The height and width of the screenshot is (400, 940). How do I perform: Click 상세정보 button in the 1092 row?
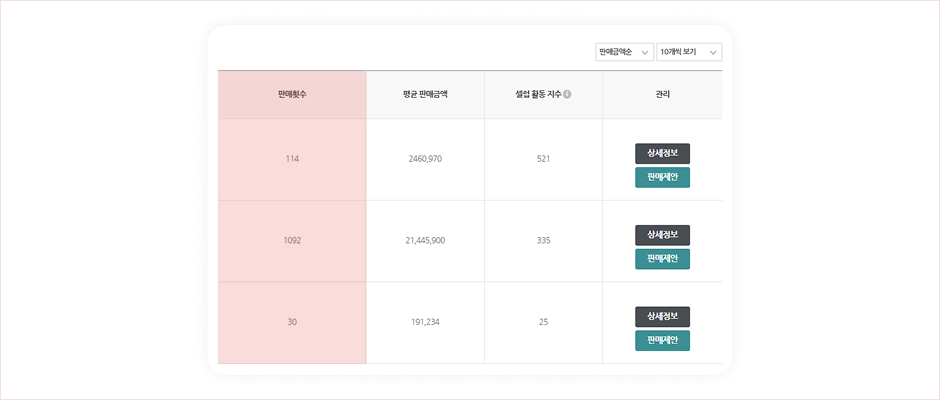(662, 235)
